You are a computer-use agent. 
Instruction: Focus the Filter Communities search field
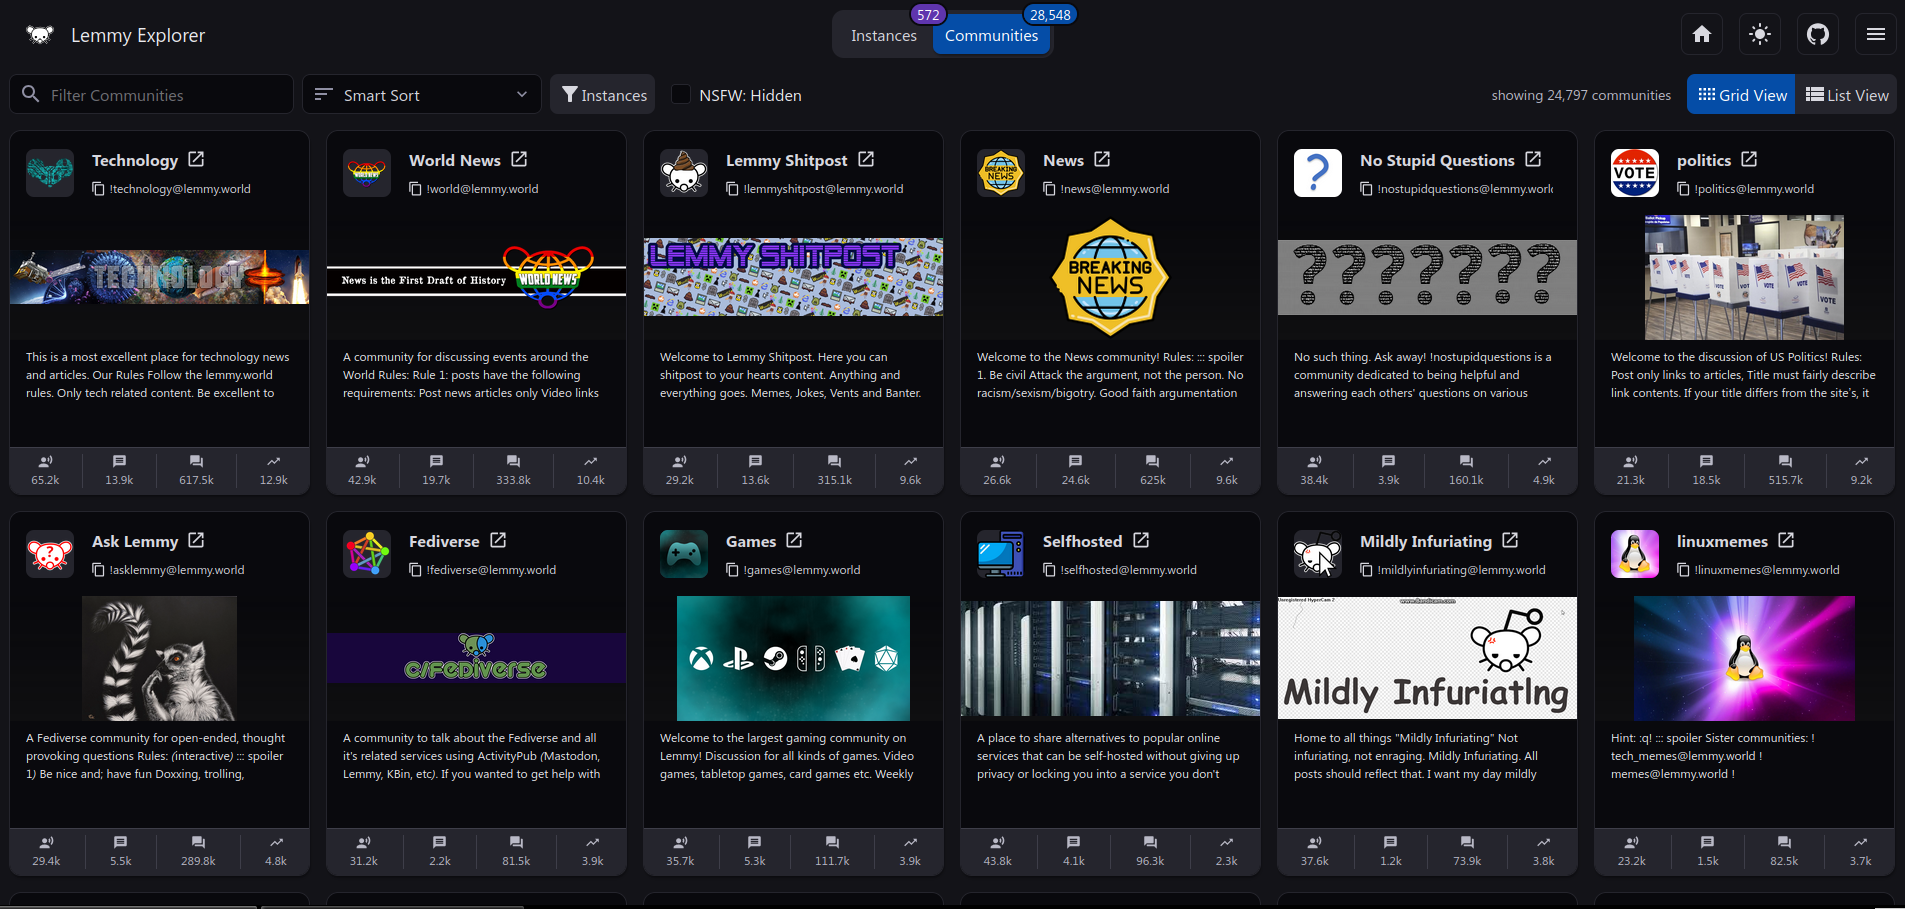click(152, 95)
